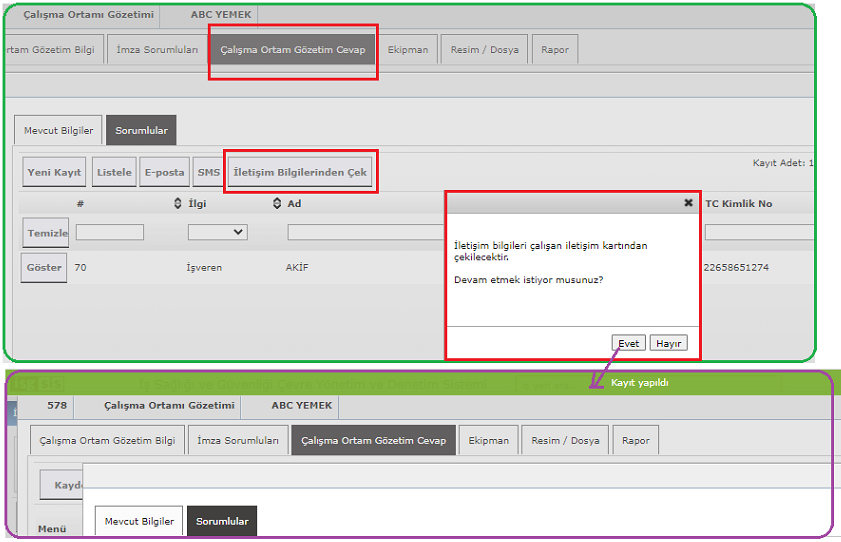Click the sort arrows beside İlgi column
Screen dimensions: 841x542
pyautogui.click(x=178, y=204)
